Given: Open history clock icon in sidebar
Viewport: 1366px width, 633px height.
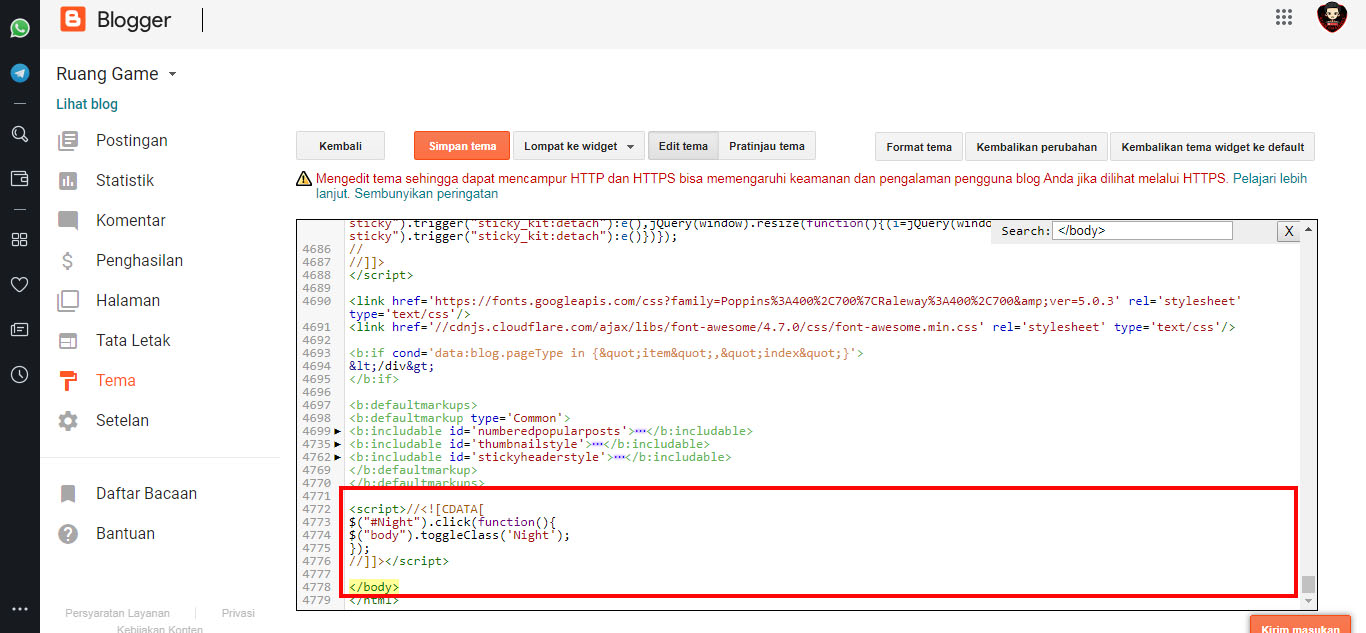Looking at the screenshot, I should (19, 375).
